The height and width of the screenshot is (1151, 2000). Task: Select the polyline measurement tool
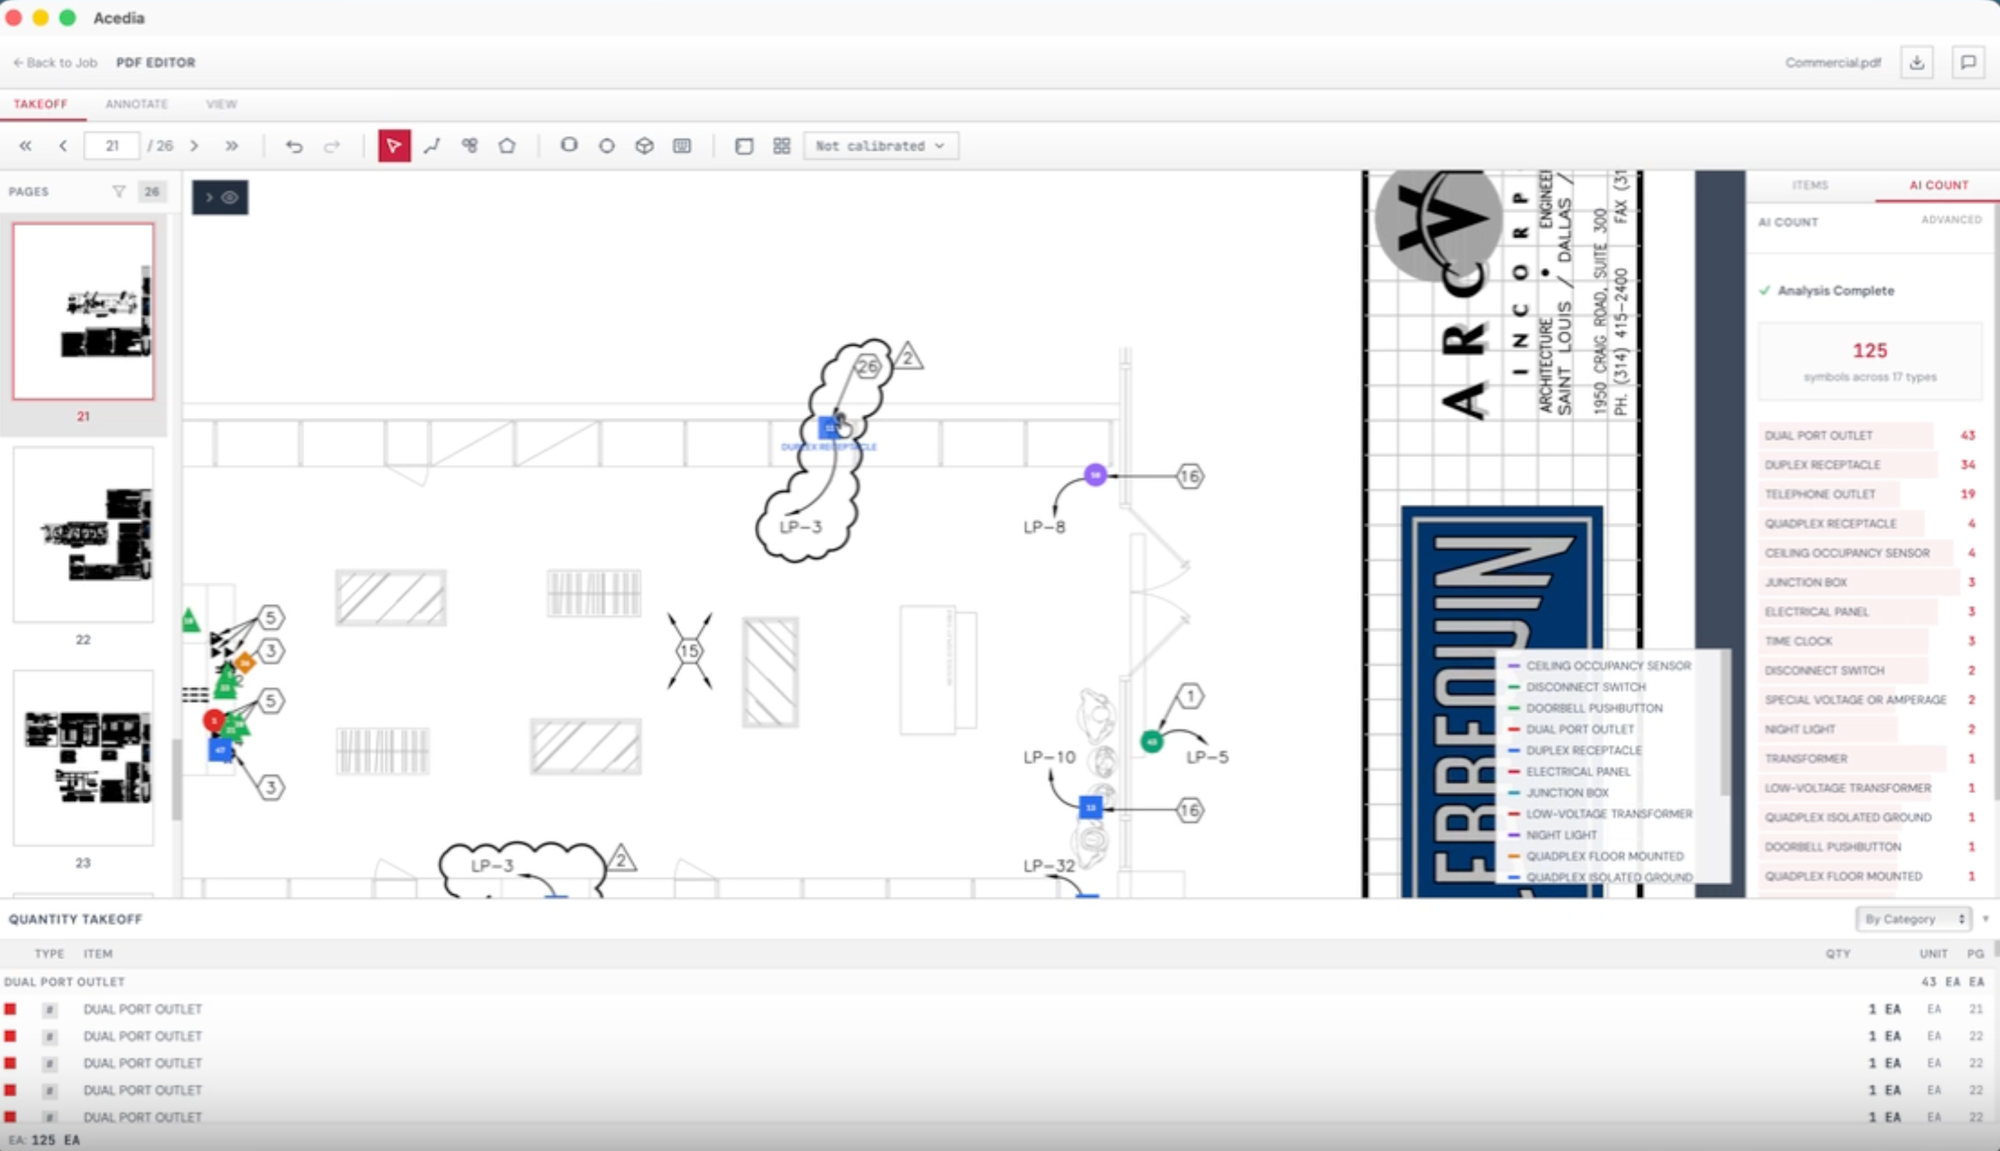432,146
